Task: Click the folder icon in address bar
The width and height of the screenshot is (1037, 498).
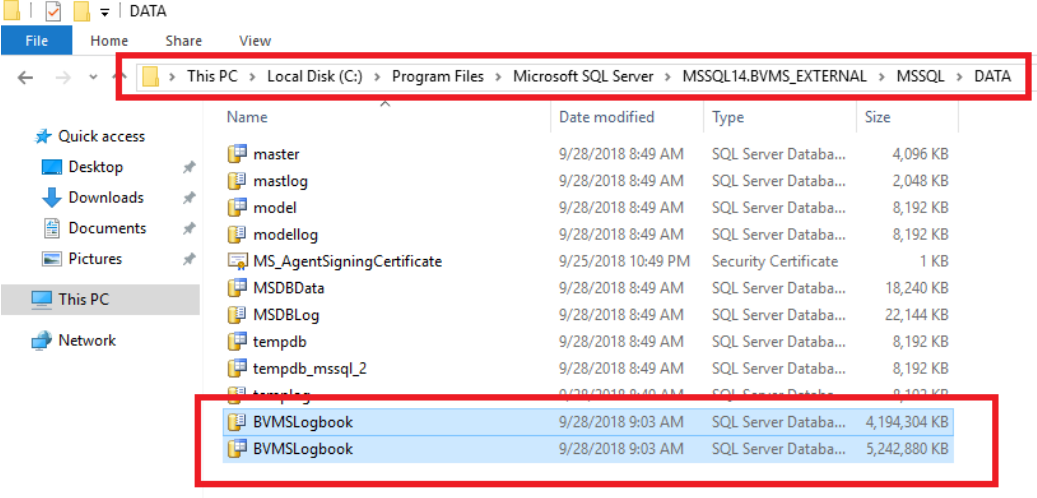Action: coord(151,77)
